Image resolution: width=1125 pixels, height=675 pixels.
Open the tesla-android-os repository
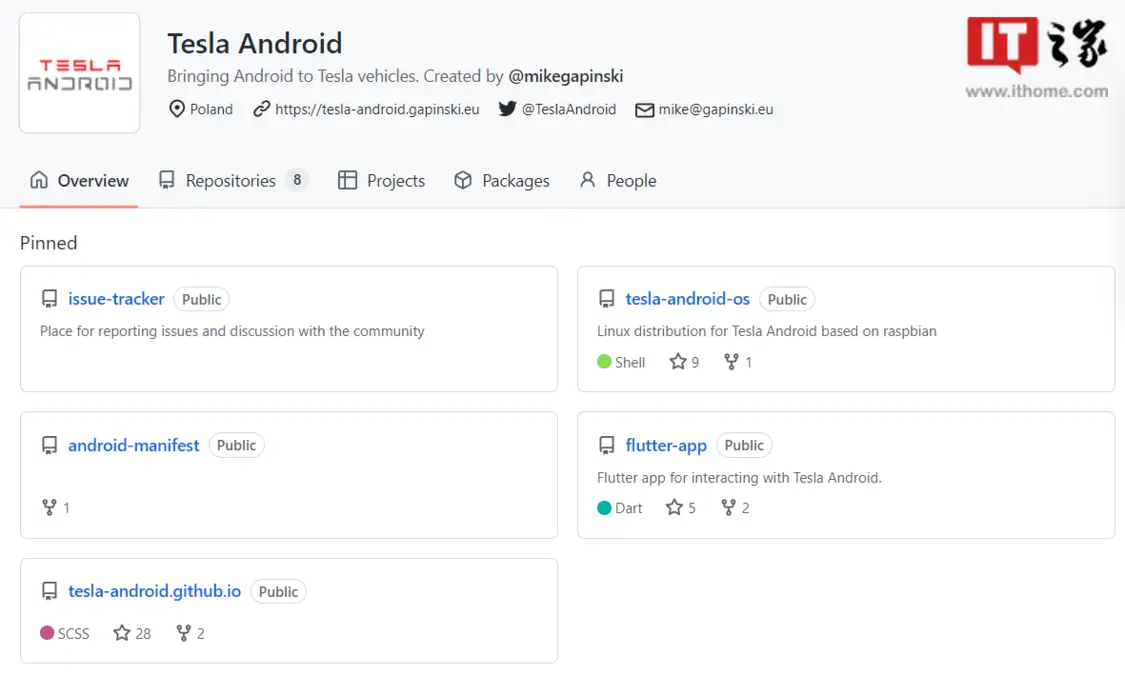click(x=687, y=299)
